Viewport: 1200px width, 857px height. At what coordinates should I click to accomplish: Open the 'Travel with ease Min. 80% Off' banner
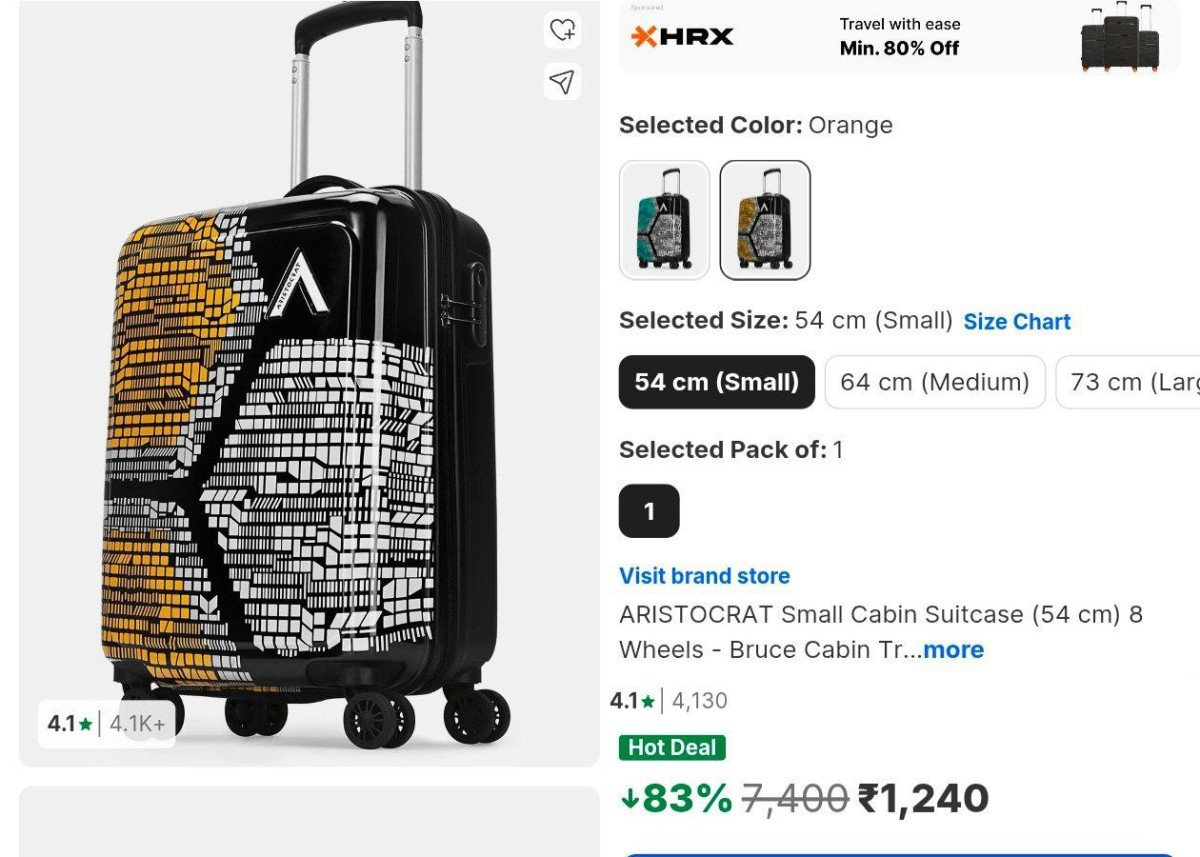click(x=899, y=37)
